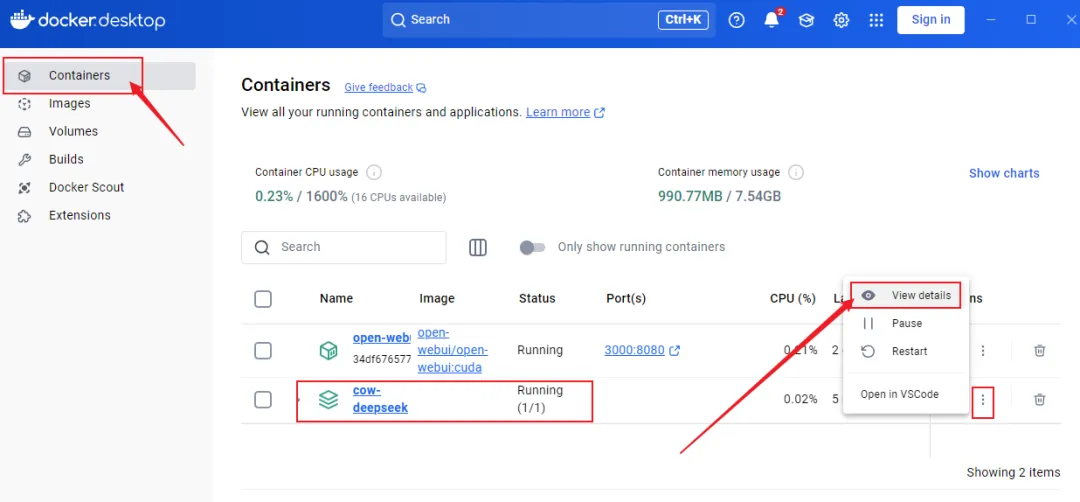The image size is (1080, 502).
Task: Choose View details in context menu
Action: click(906, 295)
